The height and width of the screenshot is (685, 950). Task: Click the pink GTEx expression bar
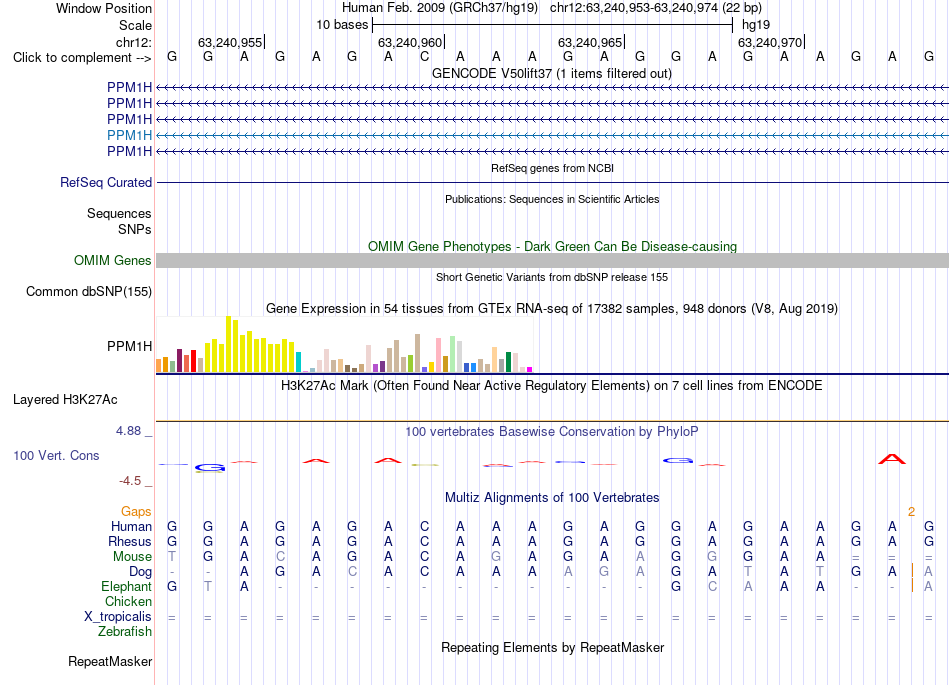coord(438,355)
